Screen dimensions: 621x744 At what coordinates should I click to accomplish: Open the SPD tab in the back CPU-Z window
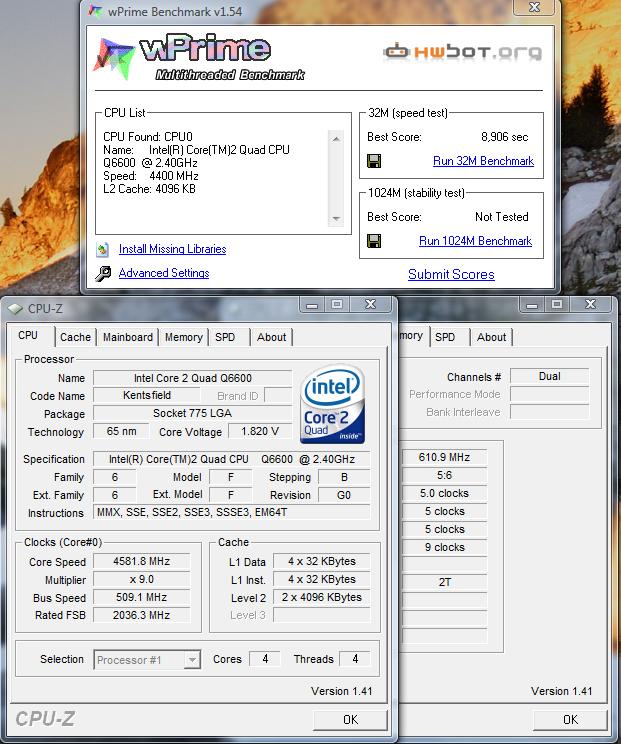click(x=445, y=337)
